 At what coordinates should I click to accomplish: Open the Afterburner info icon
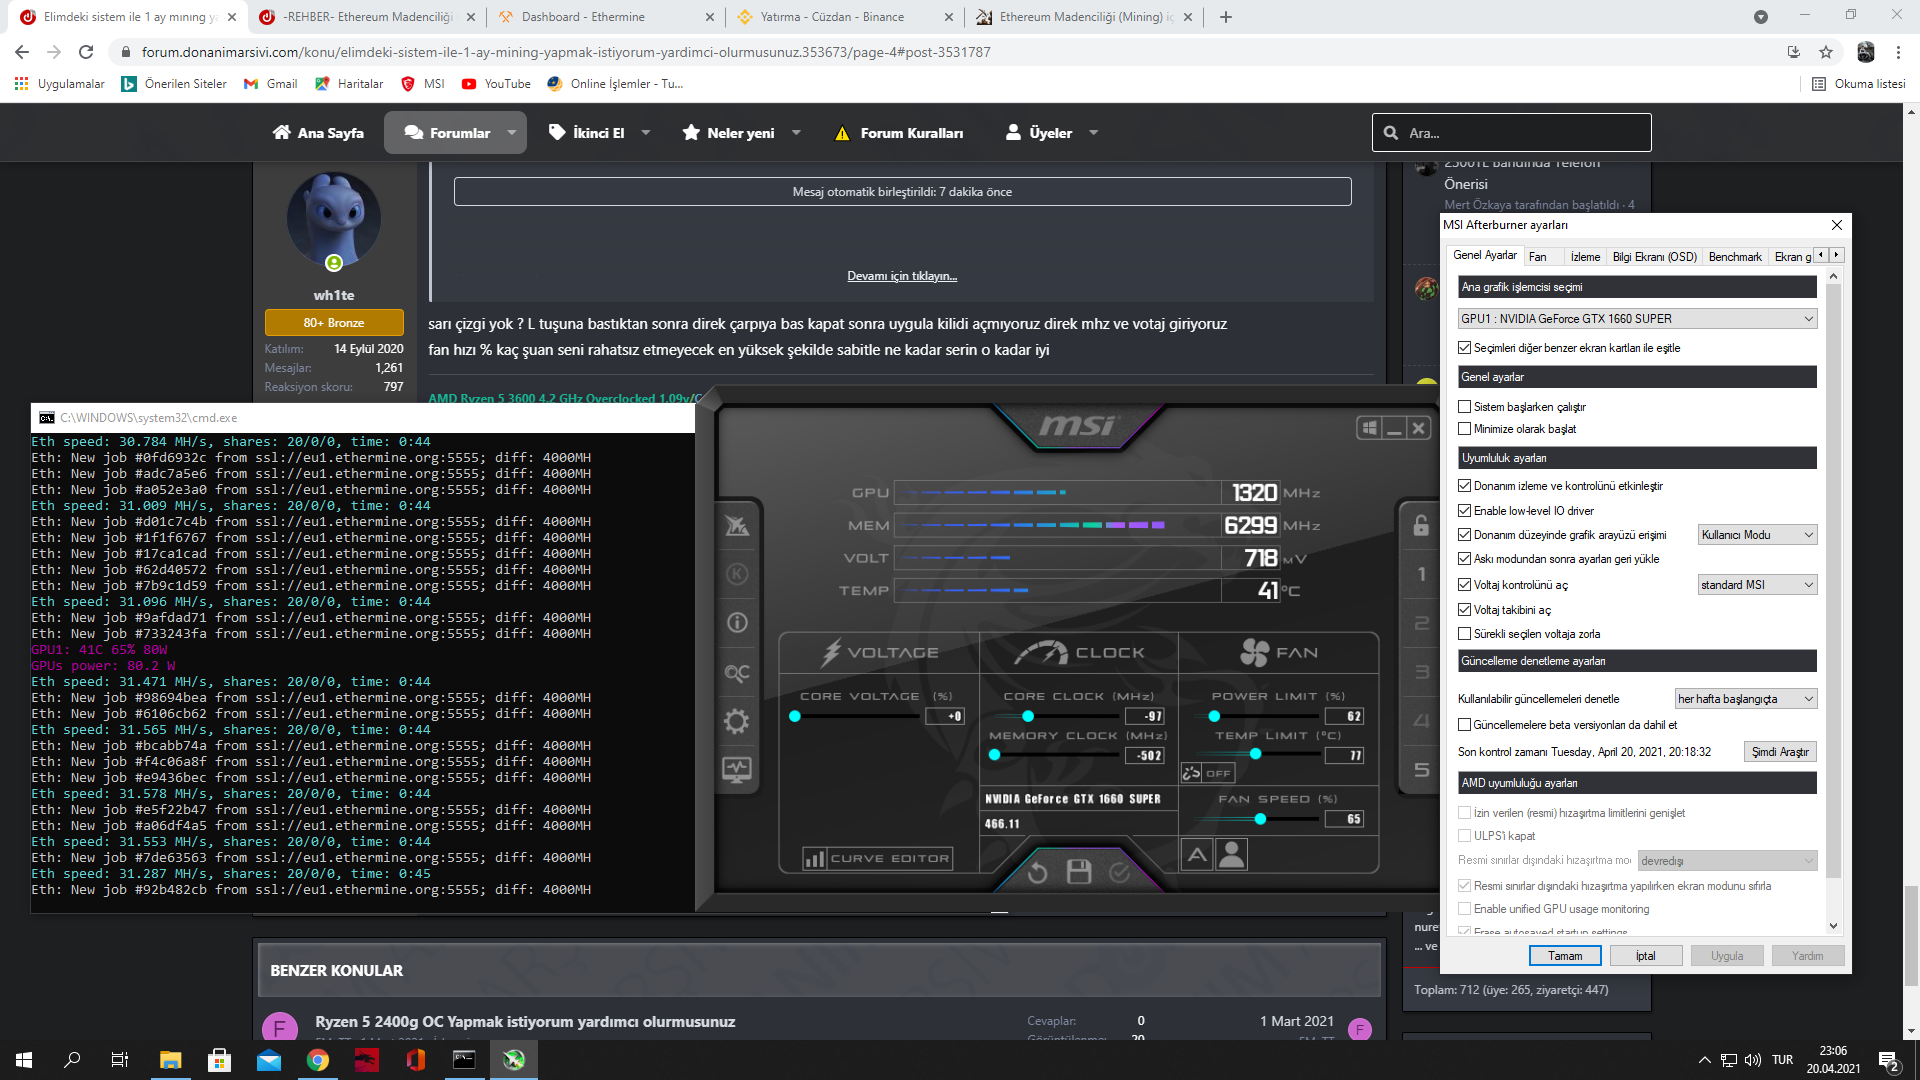coord(737,623)
